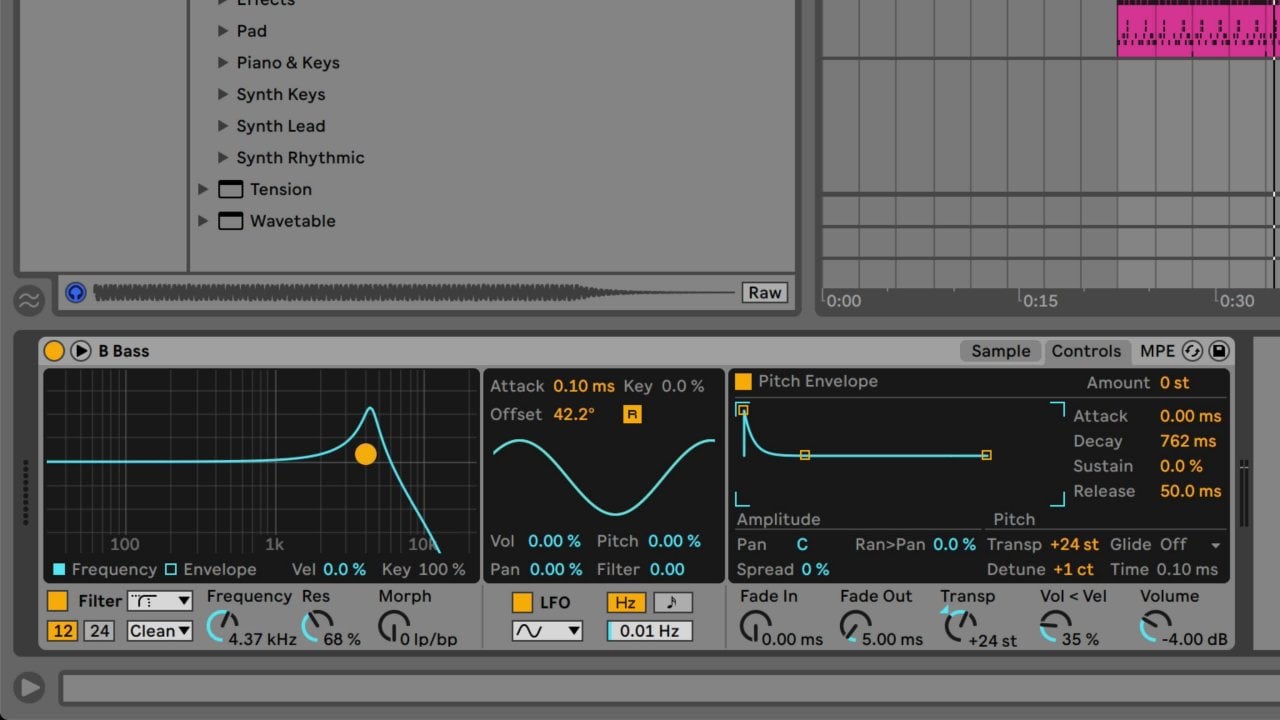Toggle the Filter on/off switch
The image size is (1280, 720).
(x=58, y=601)
